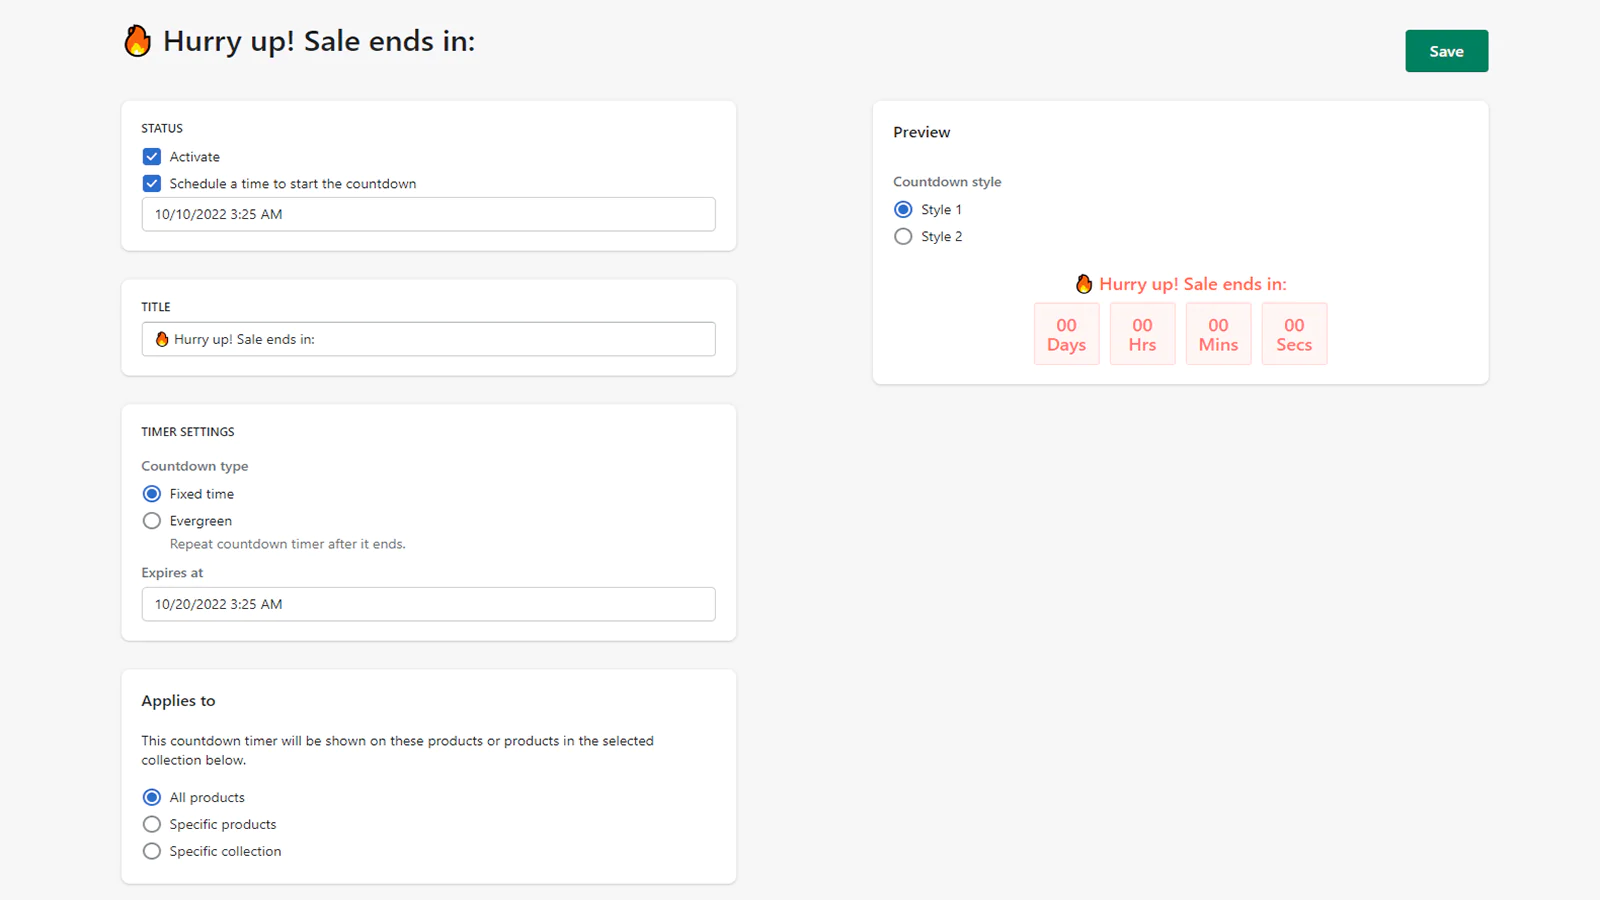Select Specific collection option
Image resolution: width=1600 pixels, height=900 pixels.
click(x=152, y=851)
